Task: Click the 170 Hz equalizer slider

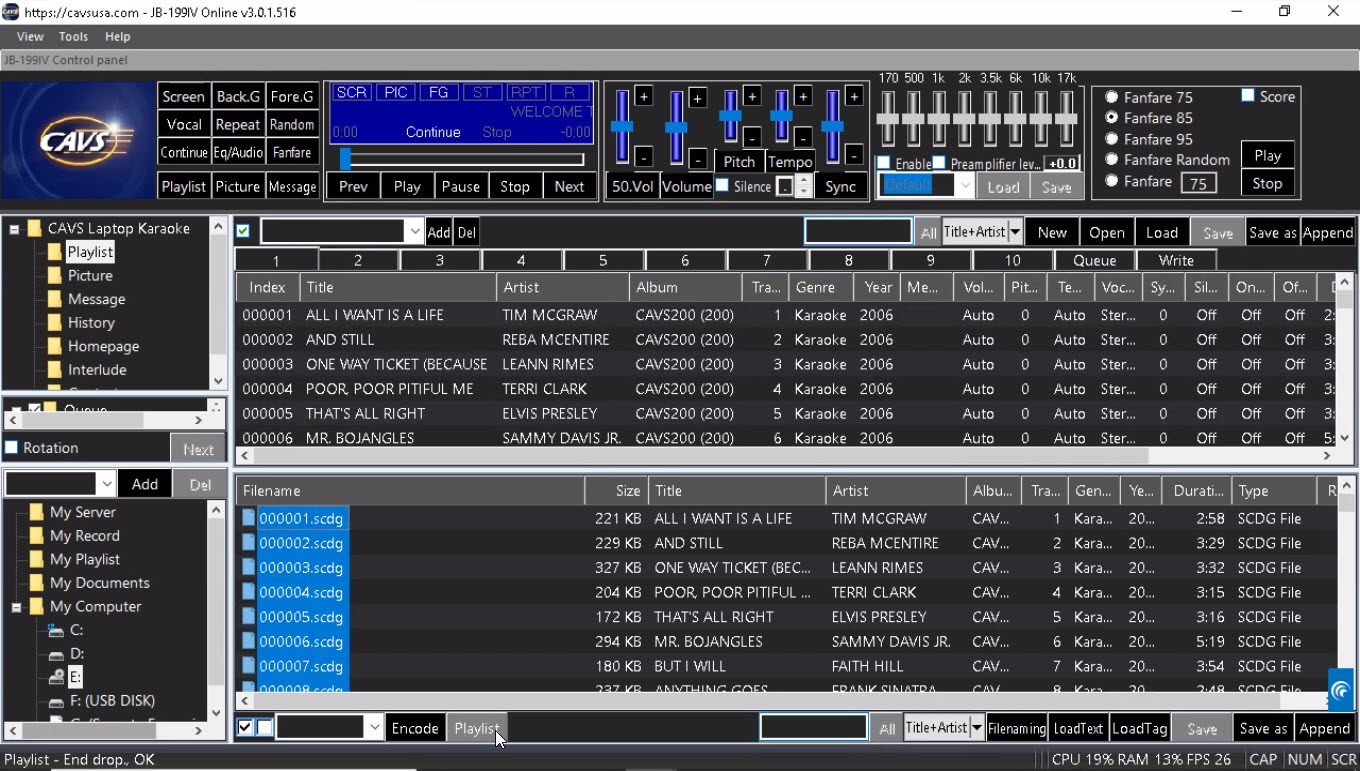Action: pos(887,118)
